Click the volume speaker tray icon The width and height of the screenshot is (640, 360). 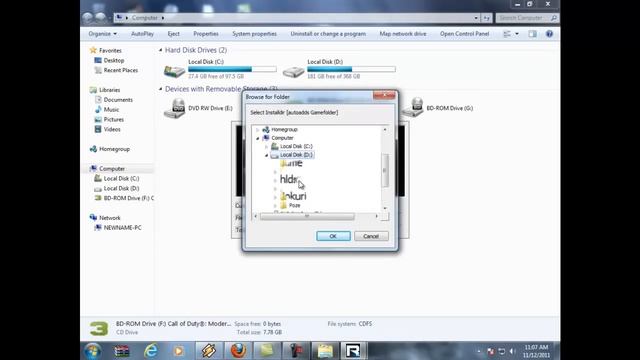pos(512,351)
